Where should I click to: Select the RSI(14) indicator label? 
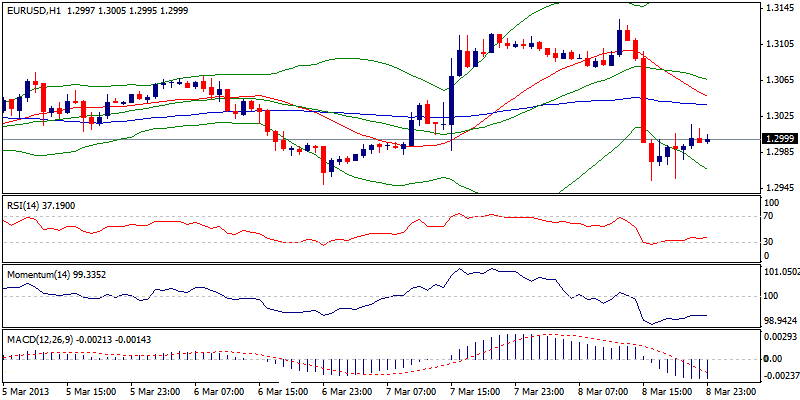point(24,205)
